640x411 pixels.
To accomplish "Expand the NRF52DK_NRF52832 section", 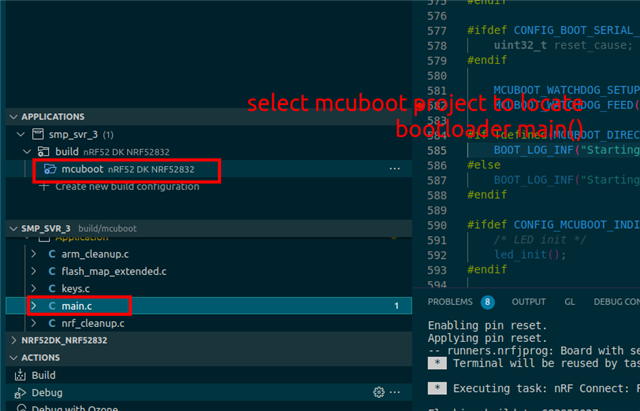I will click(11, 340).
